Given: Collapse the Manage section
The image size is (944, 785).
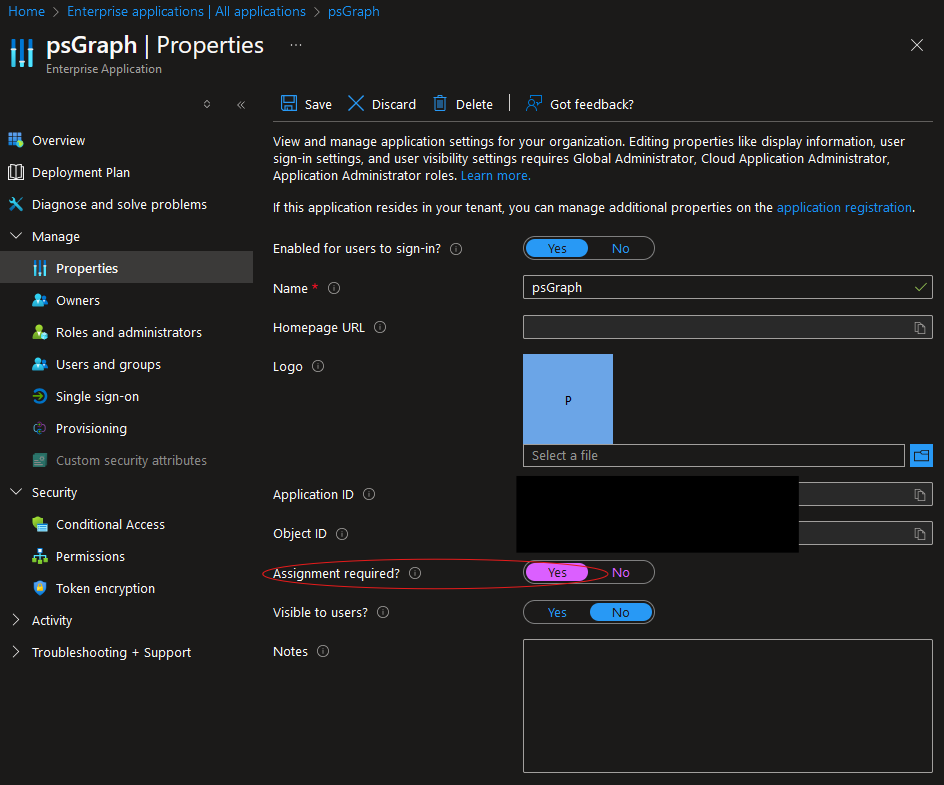Looking at the screenshot, I should (15, 235).
